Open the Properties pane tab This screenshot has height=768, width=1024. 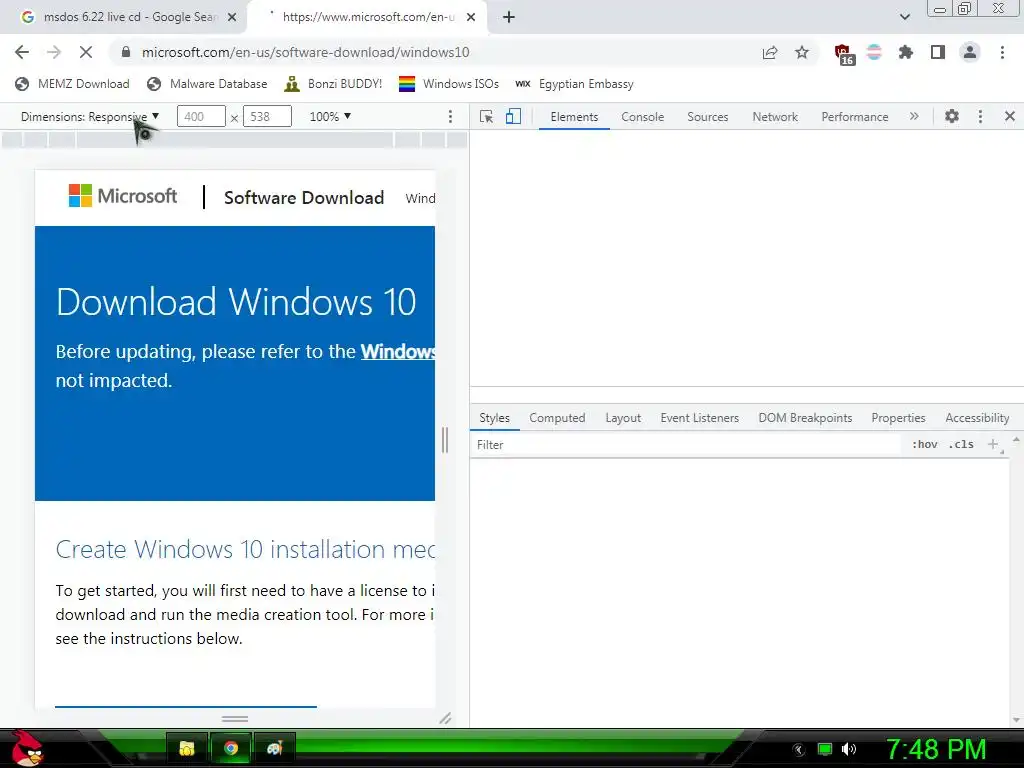pos(898,418)
